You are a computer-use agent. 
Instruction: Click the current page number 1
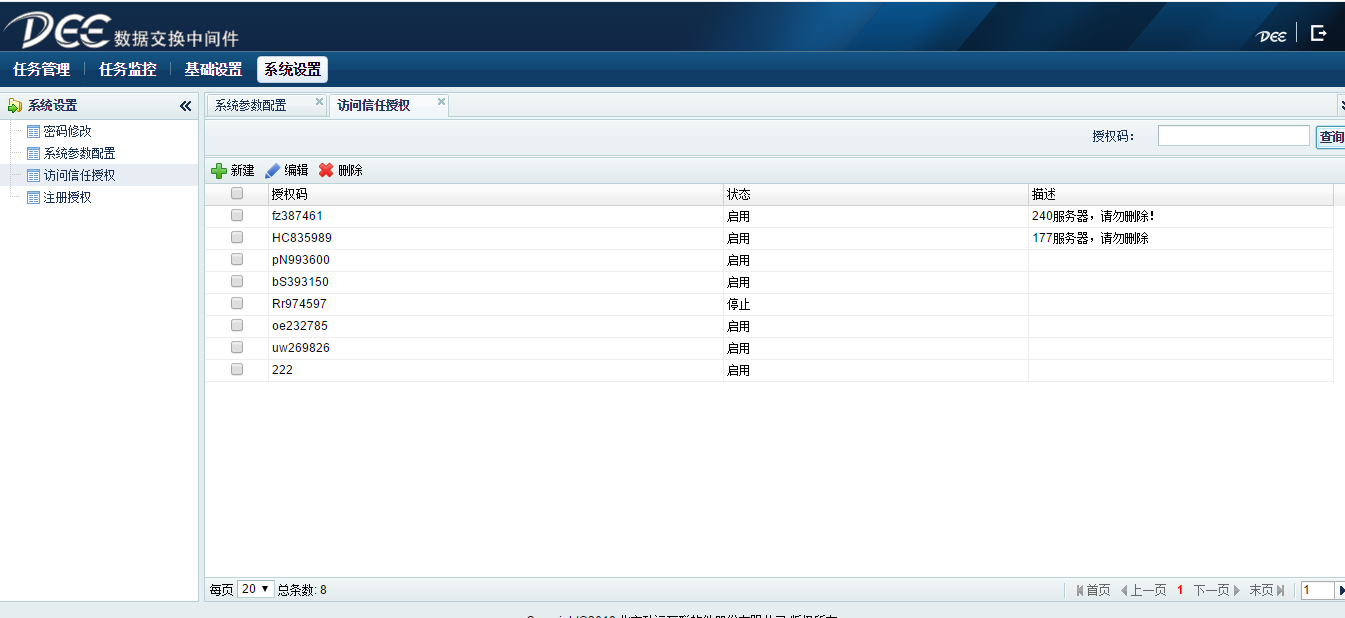coord(1180,590)
